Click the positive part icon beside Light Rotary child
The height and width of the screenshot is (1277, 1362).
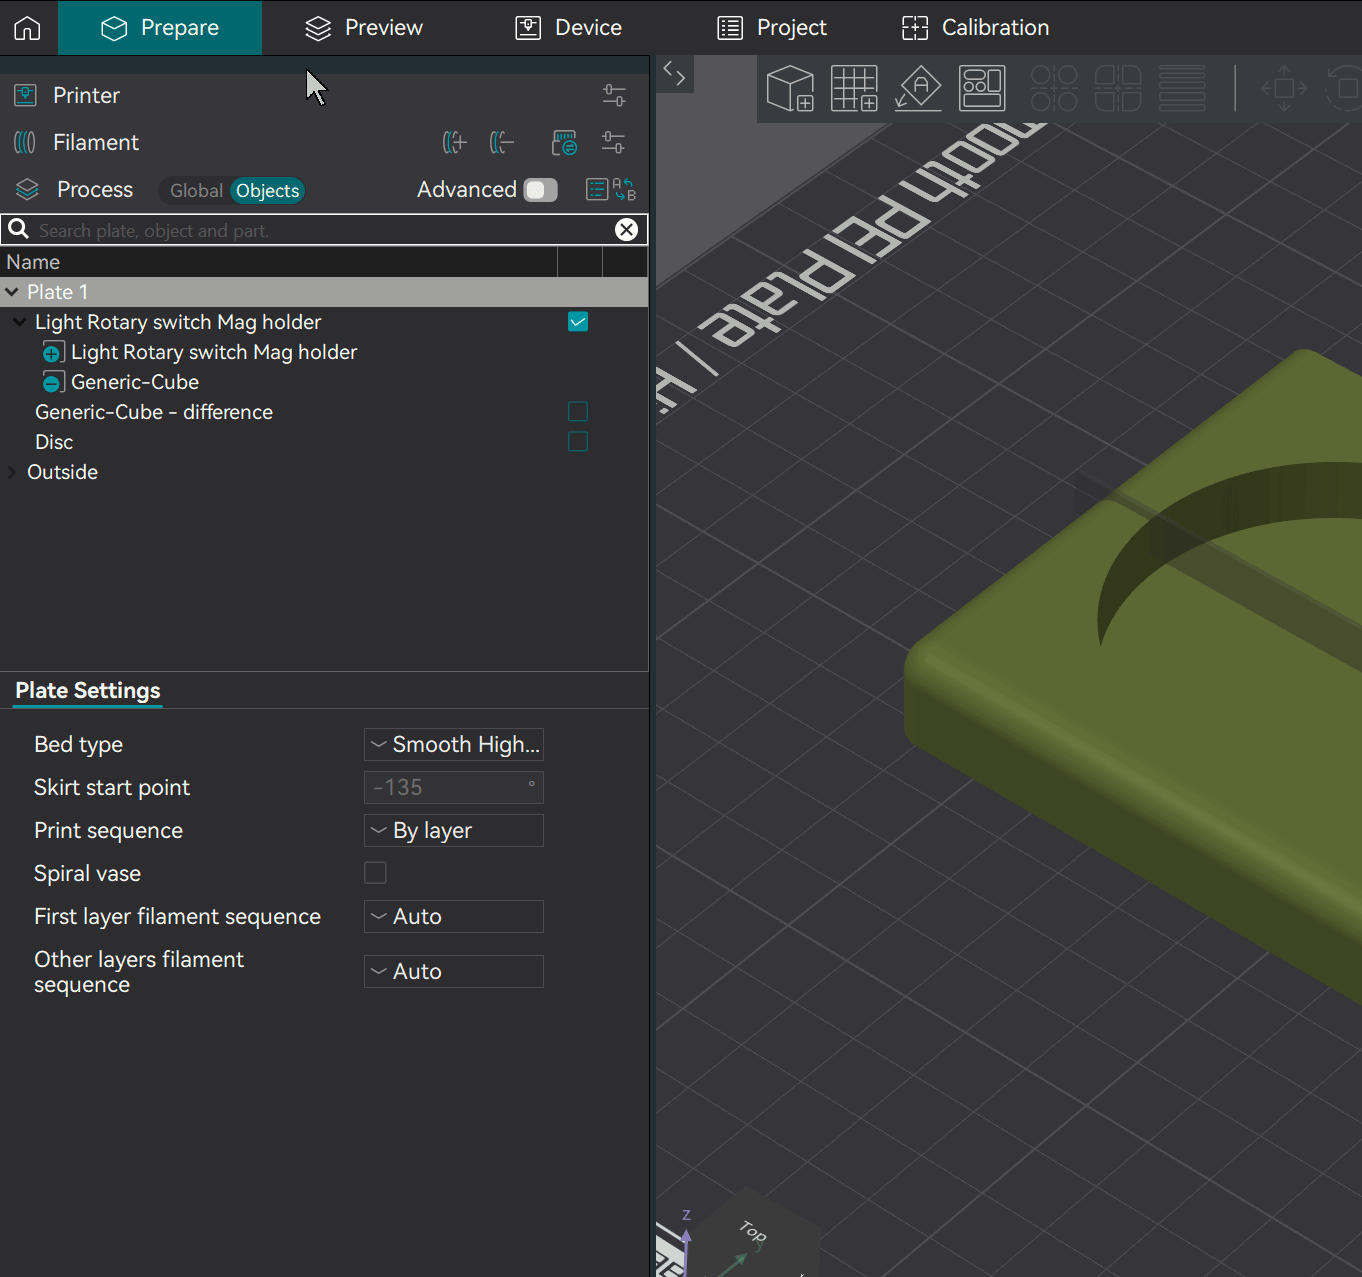tap(53, 352)
